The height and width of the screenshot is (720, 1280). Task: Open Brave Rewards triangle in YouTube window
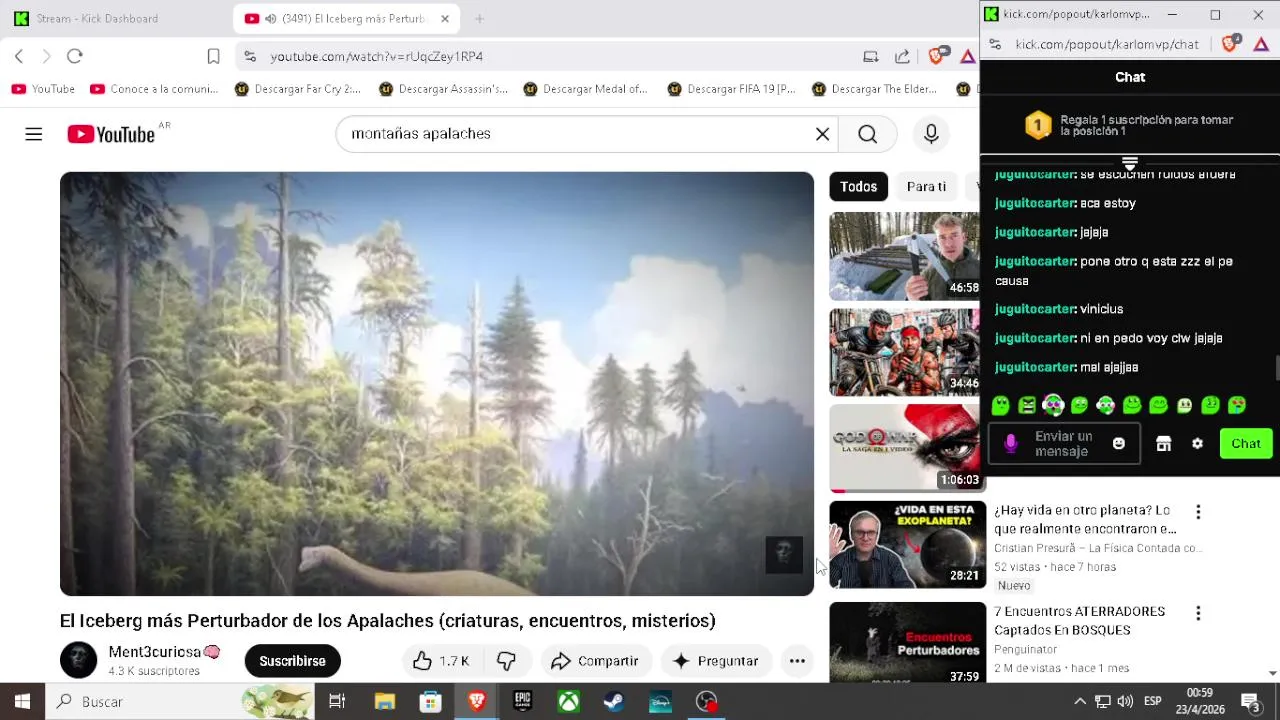click(x=967, y=56)
